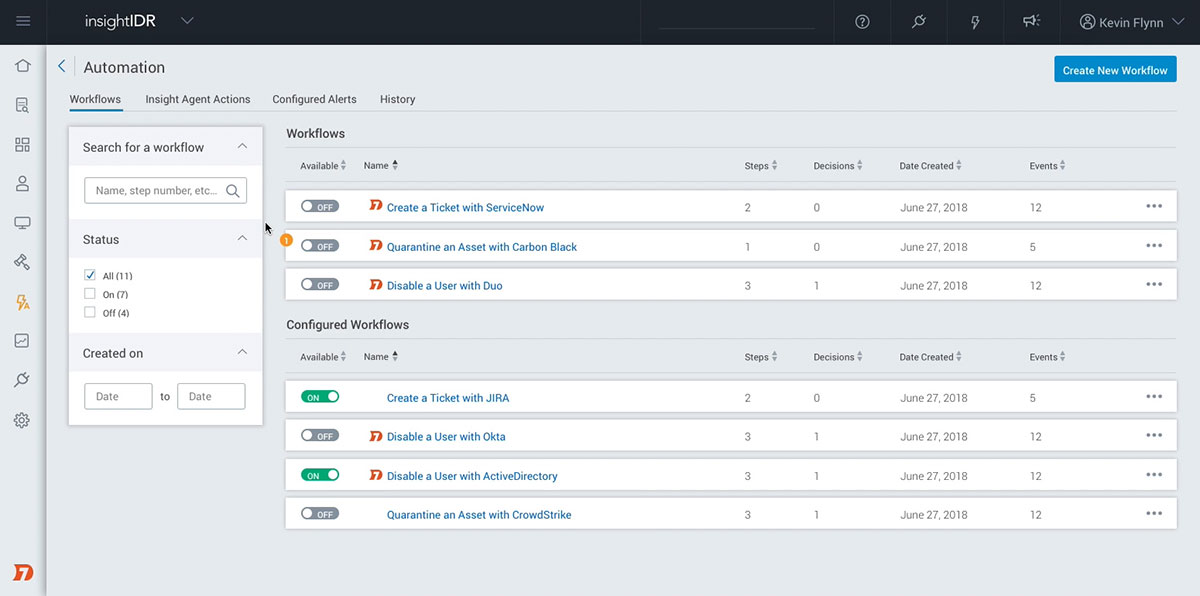Sort Workflows table by Available column
Viewport: 1200px width, 596px height.
pos(323,166)
